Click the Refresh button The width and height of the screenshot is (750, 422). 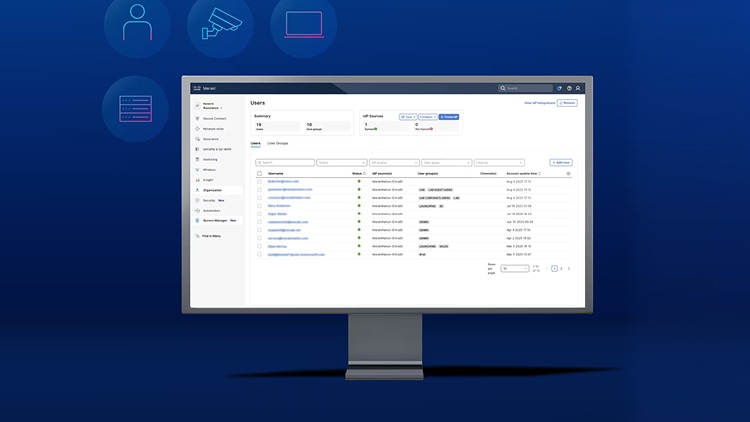[567, 103]
